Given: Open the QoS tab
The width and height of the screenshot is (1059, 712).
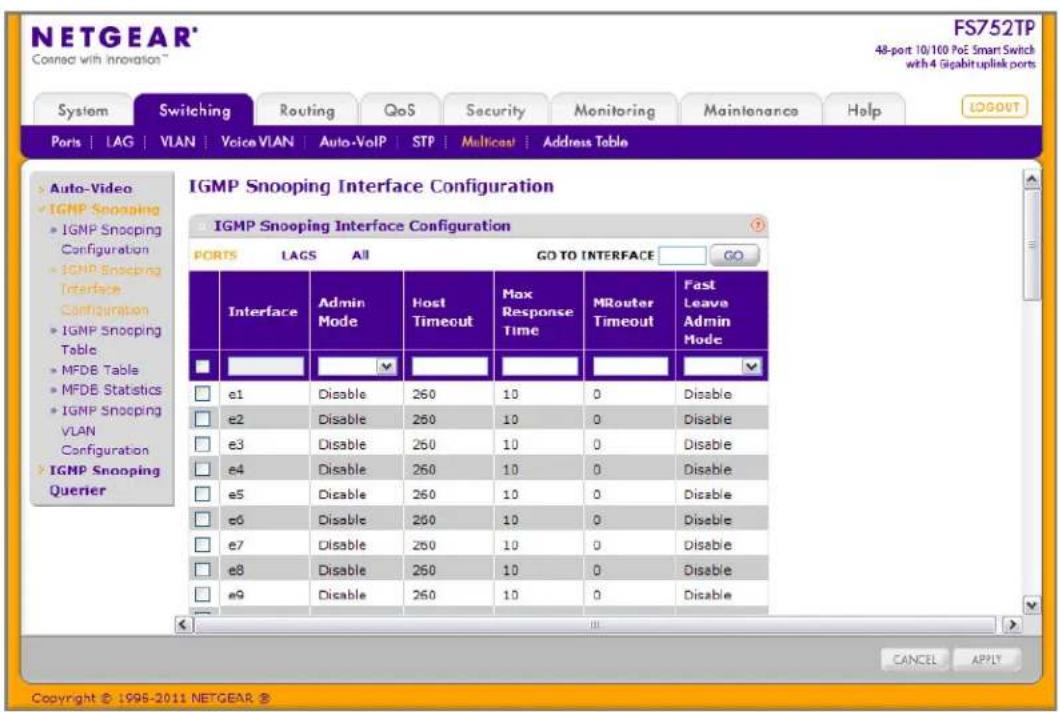Looking at the screenshot, I should click(x=400, y=110).
